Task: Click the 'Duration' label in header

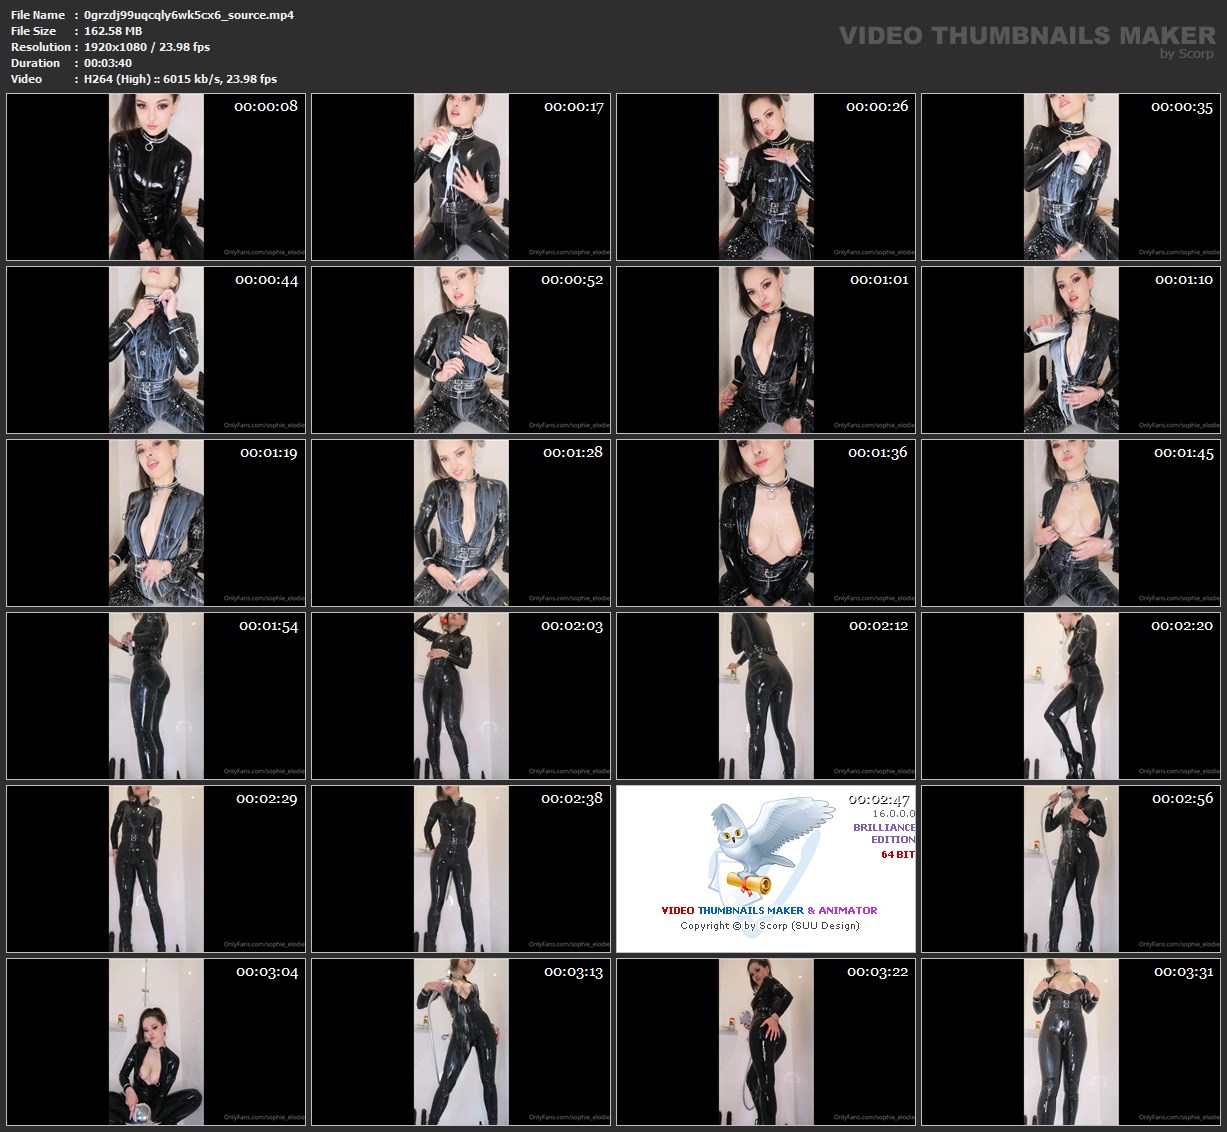Action: (x=36, y=63)
